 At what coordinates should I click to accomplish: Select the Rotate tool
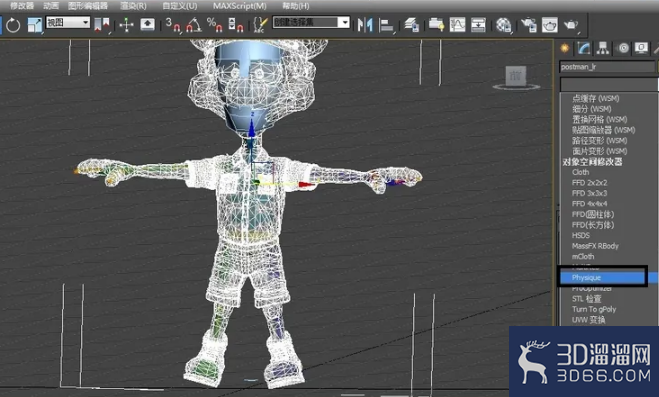click(13, 25)
